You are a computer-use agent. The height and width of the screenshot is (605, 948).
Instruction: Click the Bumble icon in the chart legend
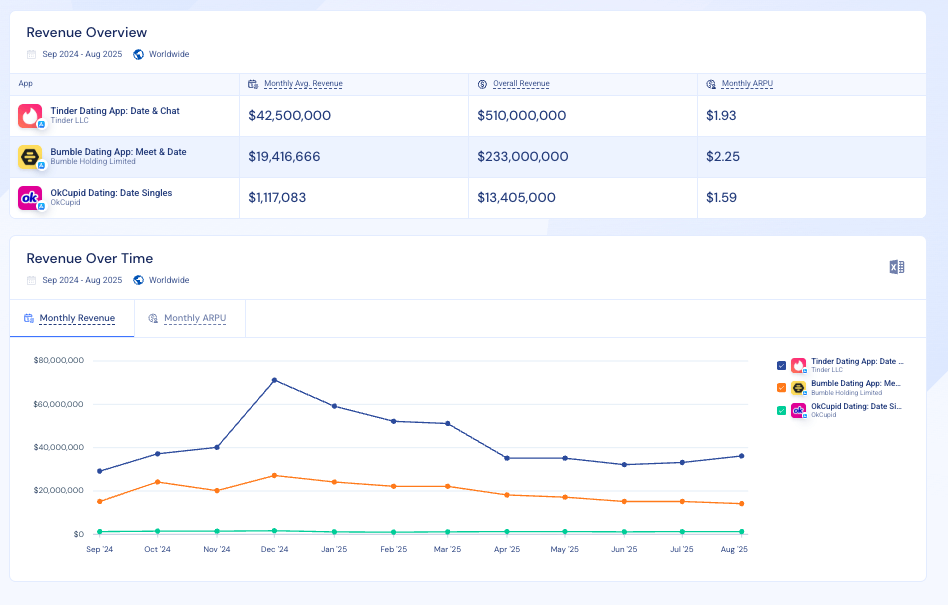pos(798,388)
